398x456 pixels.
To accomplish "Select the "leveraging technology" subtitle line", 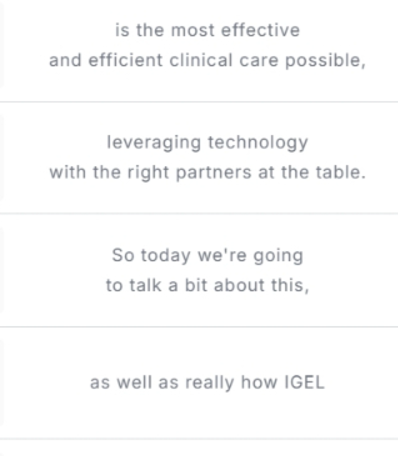I will 207,143.
